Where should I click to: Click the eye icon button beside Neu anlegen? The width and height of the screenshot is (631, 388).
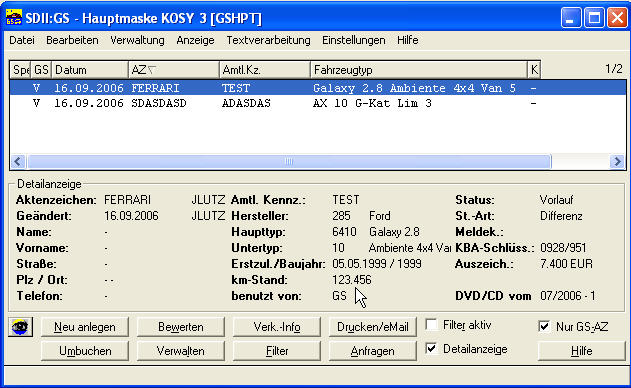pos(20,327)
